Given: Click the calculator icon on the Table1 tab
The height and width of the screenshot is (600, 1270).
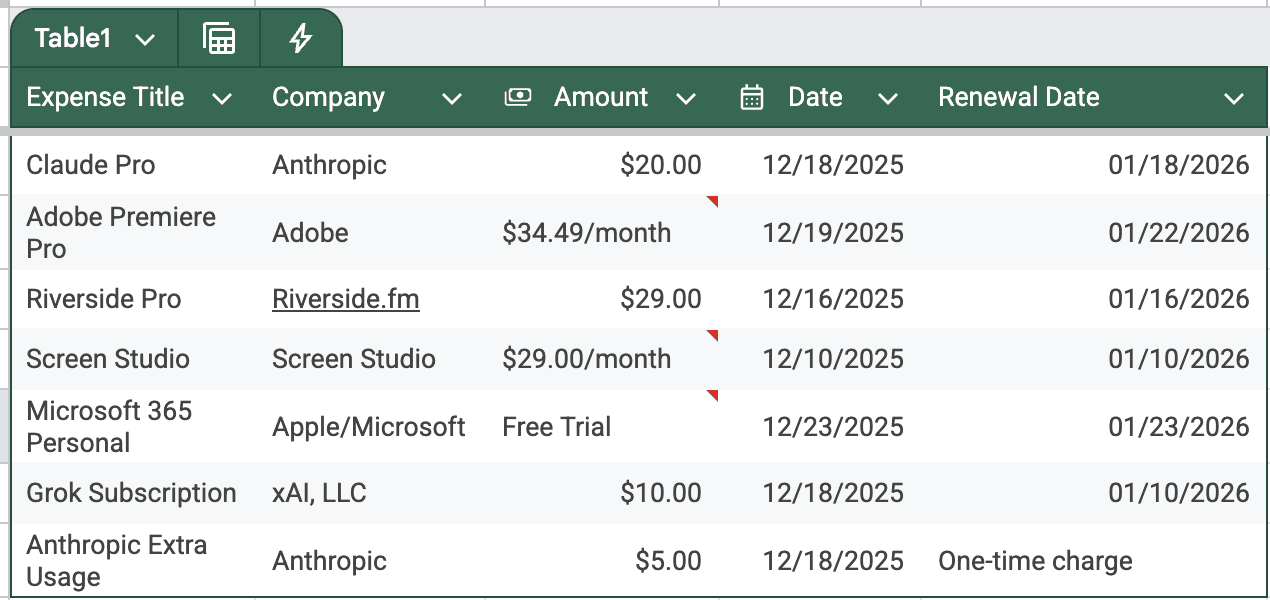Looking at the screenshot, I should tap(218, 38).
